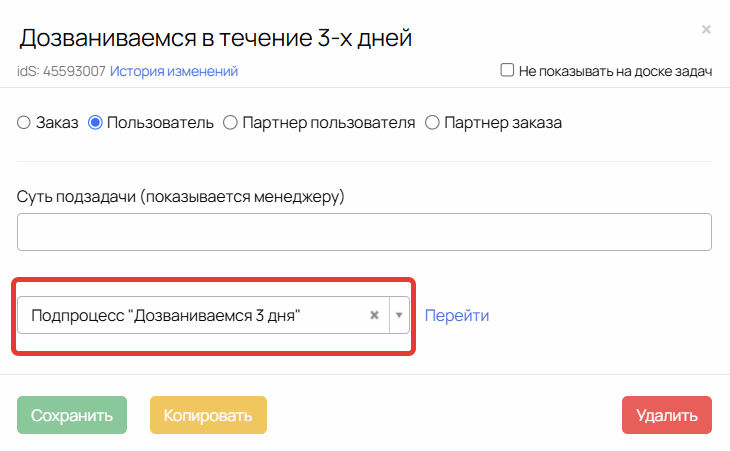Select the Пользователь radio button

[x=95, y=123]
